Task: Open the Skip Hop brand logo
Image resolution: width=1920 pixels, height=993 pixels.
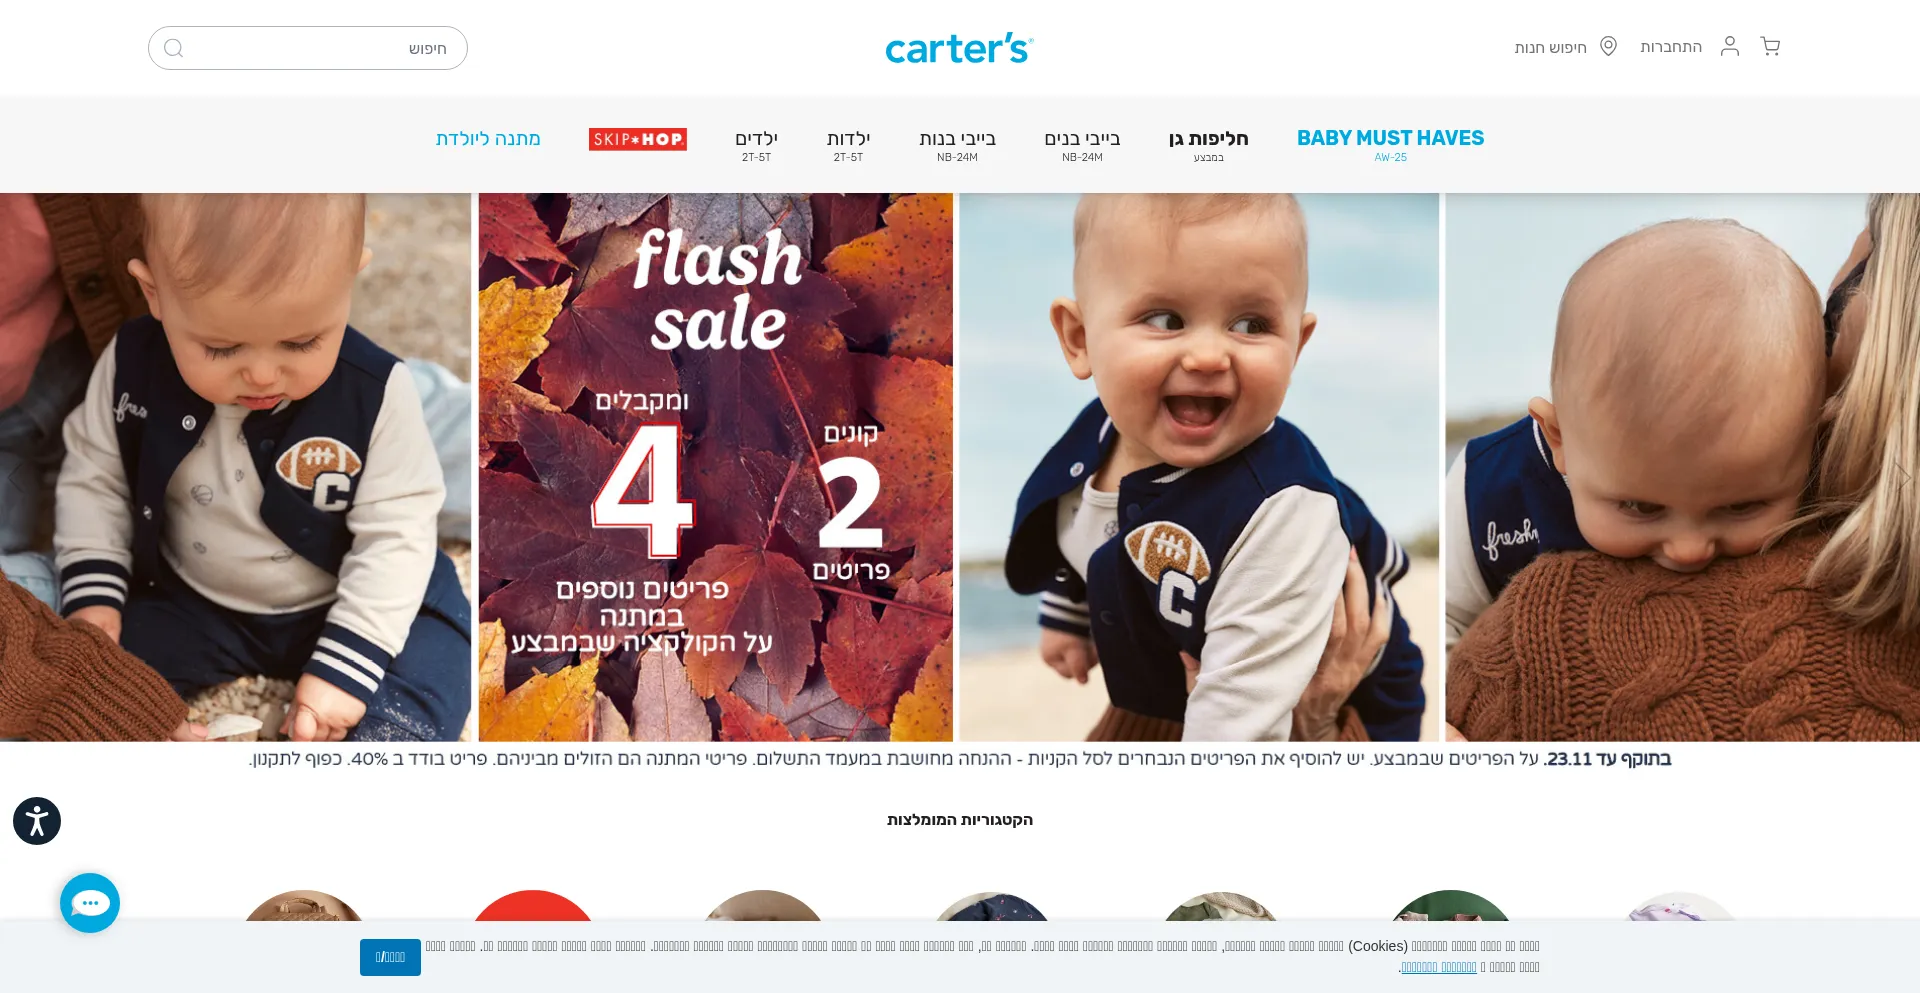Action: pyautogui.click(x=638, y=139)
